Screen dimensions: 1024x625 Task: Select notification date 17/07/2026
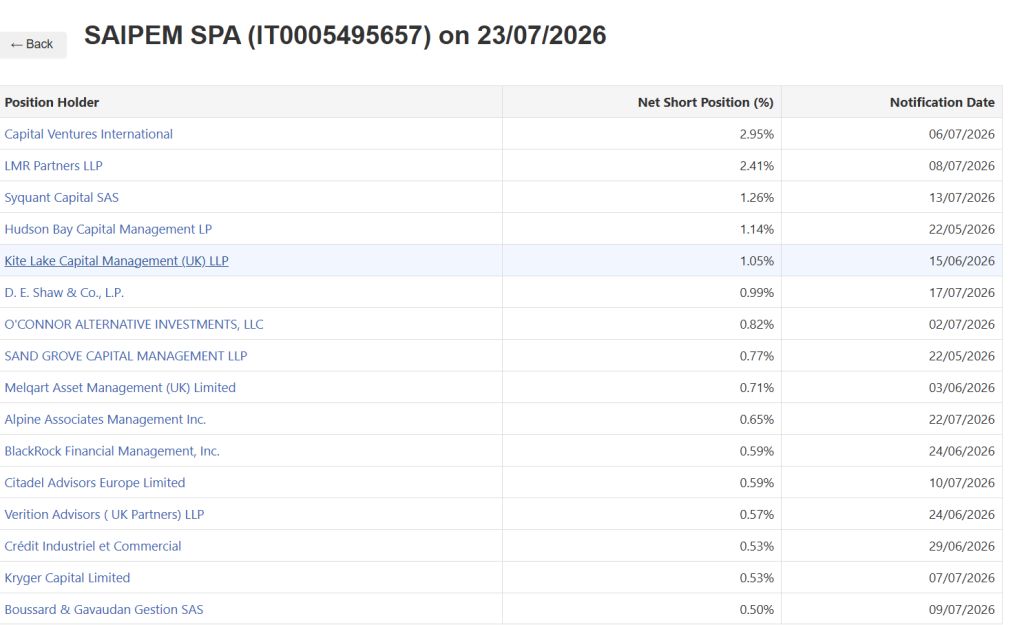click(x=961, y=293)
